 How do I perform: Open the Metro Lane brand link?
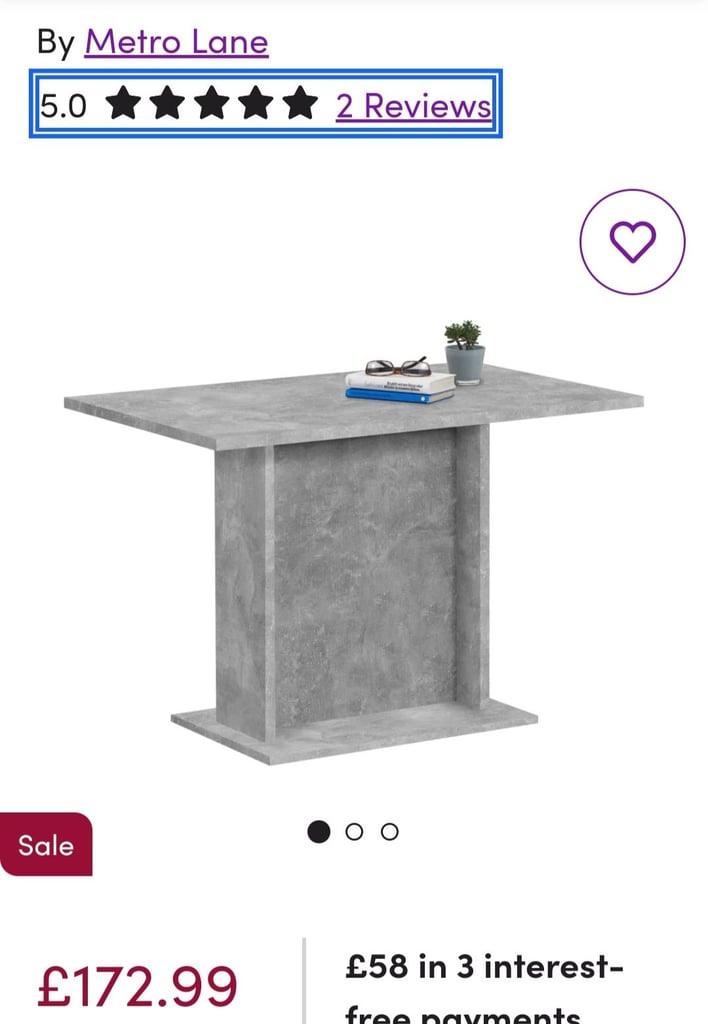click(176, 42)
